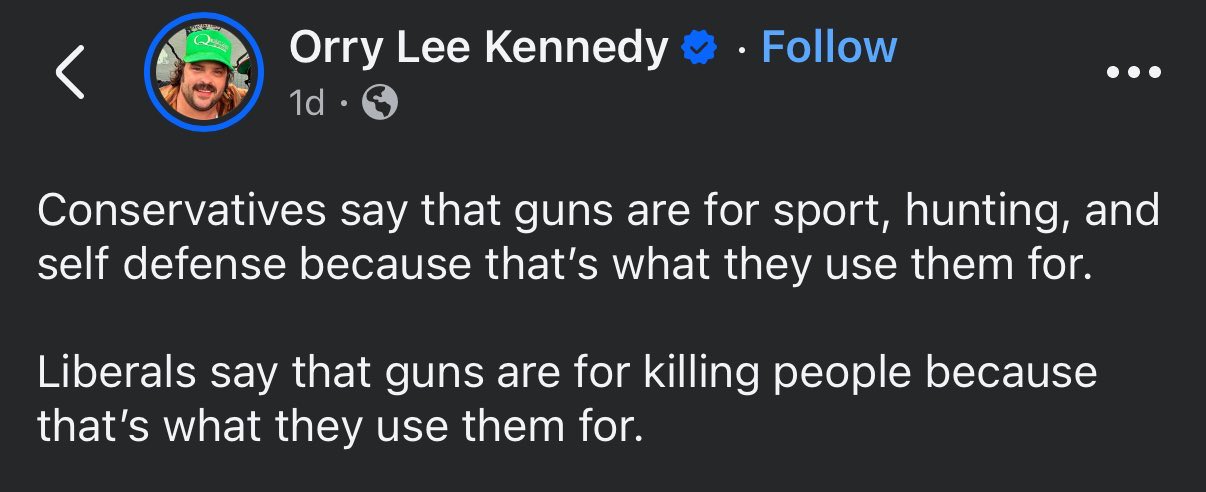This screenshot has height=492, width=1206.
Task: Tap the blue verified badge beside Kennedy
Action: (x=696, y=48)
